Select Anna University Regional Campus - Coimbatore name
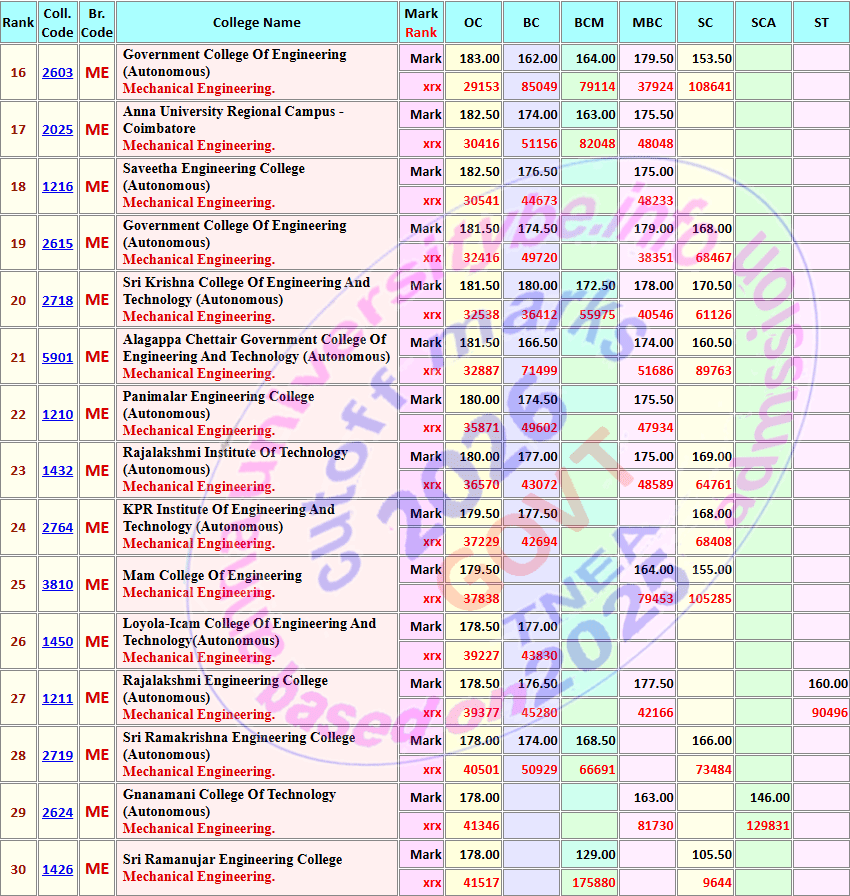850x896 pixels. coord(233,120)
